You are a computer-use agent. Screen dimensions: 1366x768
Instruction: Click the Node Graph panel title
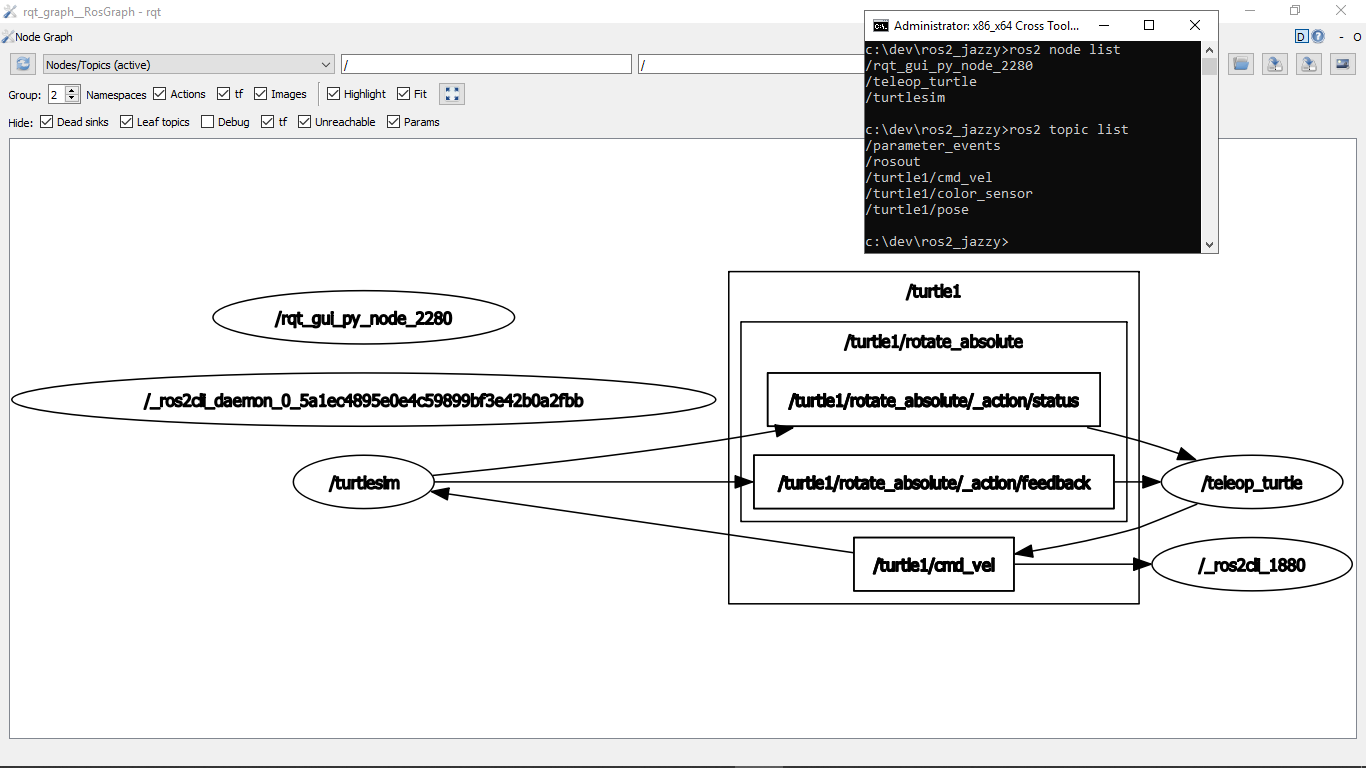[x=44, y=37]
